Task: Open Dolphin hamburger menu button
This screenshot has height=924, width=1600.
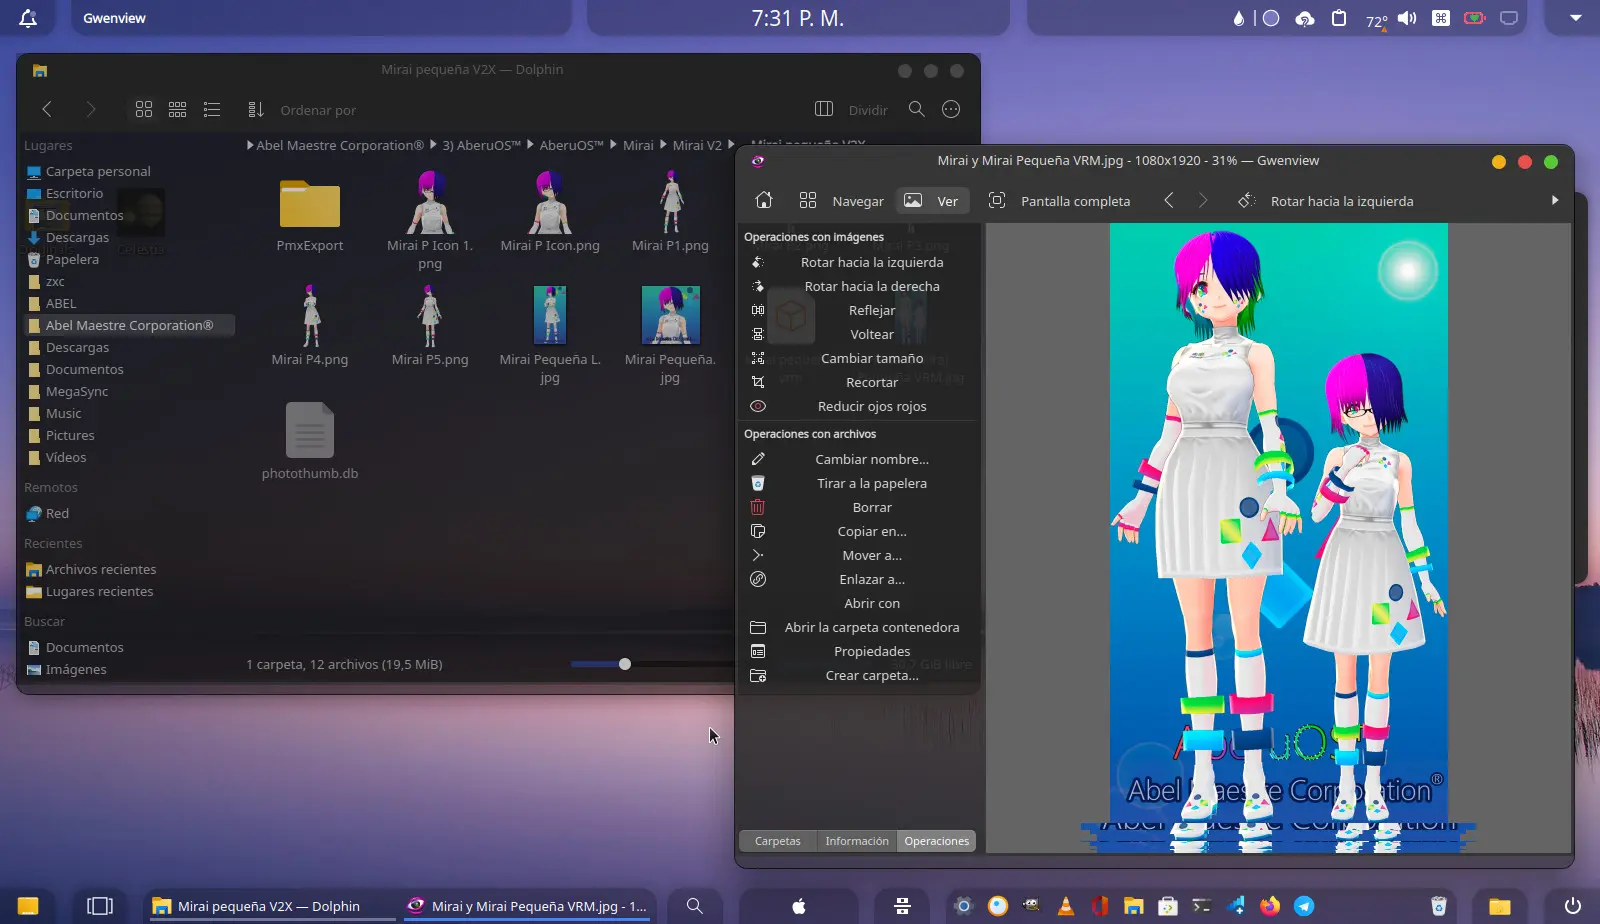Action: pyautogui.click(x=951, y=110)
